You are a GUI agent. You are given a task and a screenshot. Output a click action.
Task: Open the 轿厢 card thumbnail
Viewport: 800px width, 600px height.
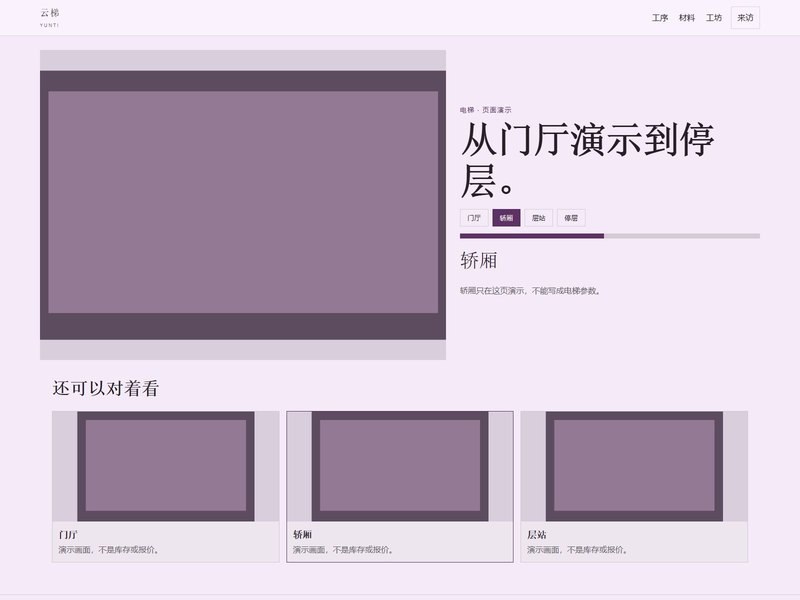pos(400,466)
